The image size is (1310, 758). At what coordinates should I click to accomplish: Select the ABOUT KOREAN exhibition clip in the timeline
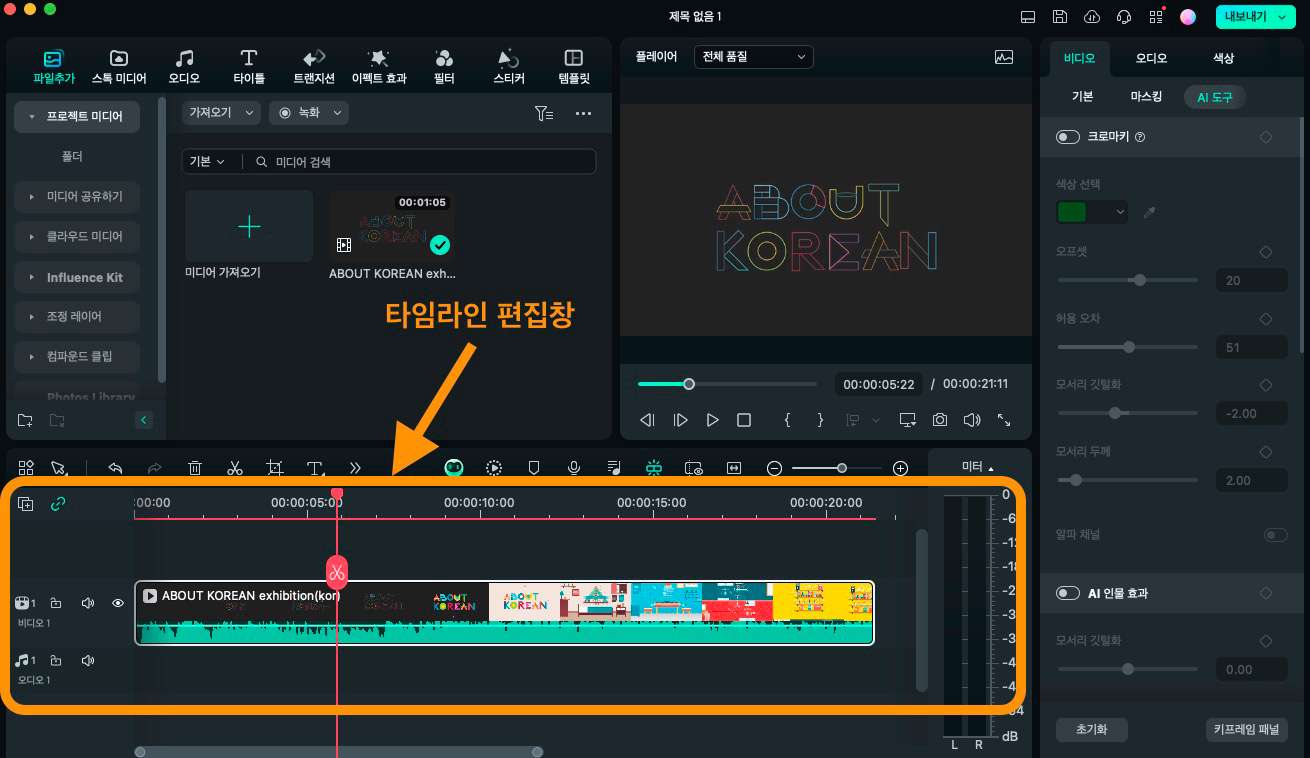coord(504,612)
